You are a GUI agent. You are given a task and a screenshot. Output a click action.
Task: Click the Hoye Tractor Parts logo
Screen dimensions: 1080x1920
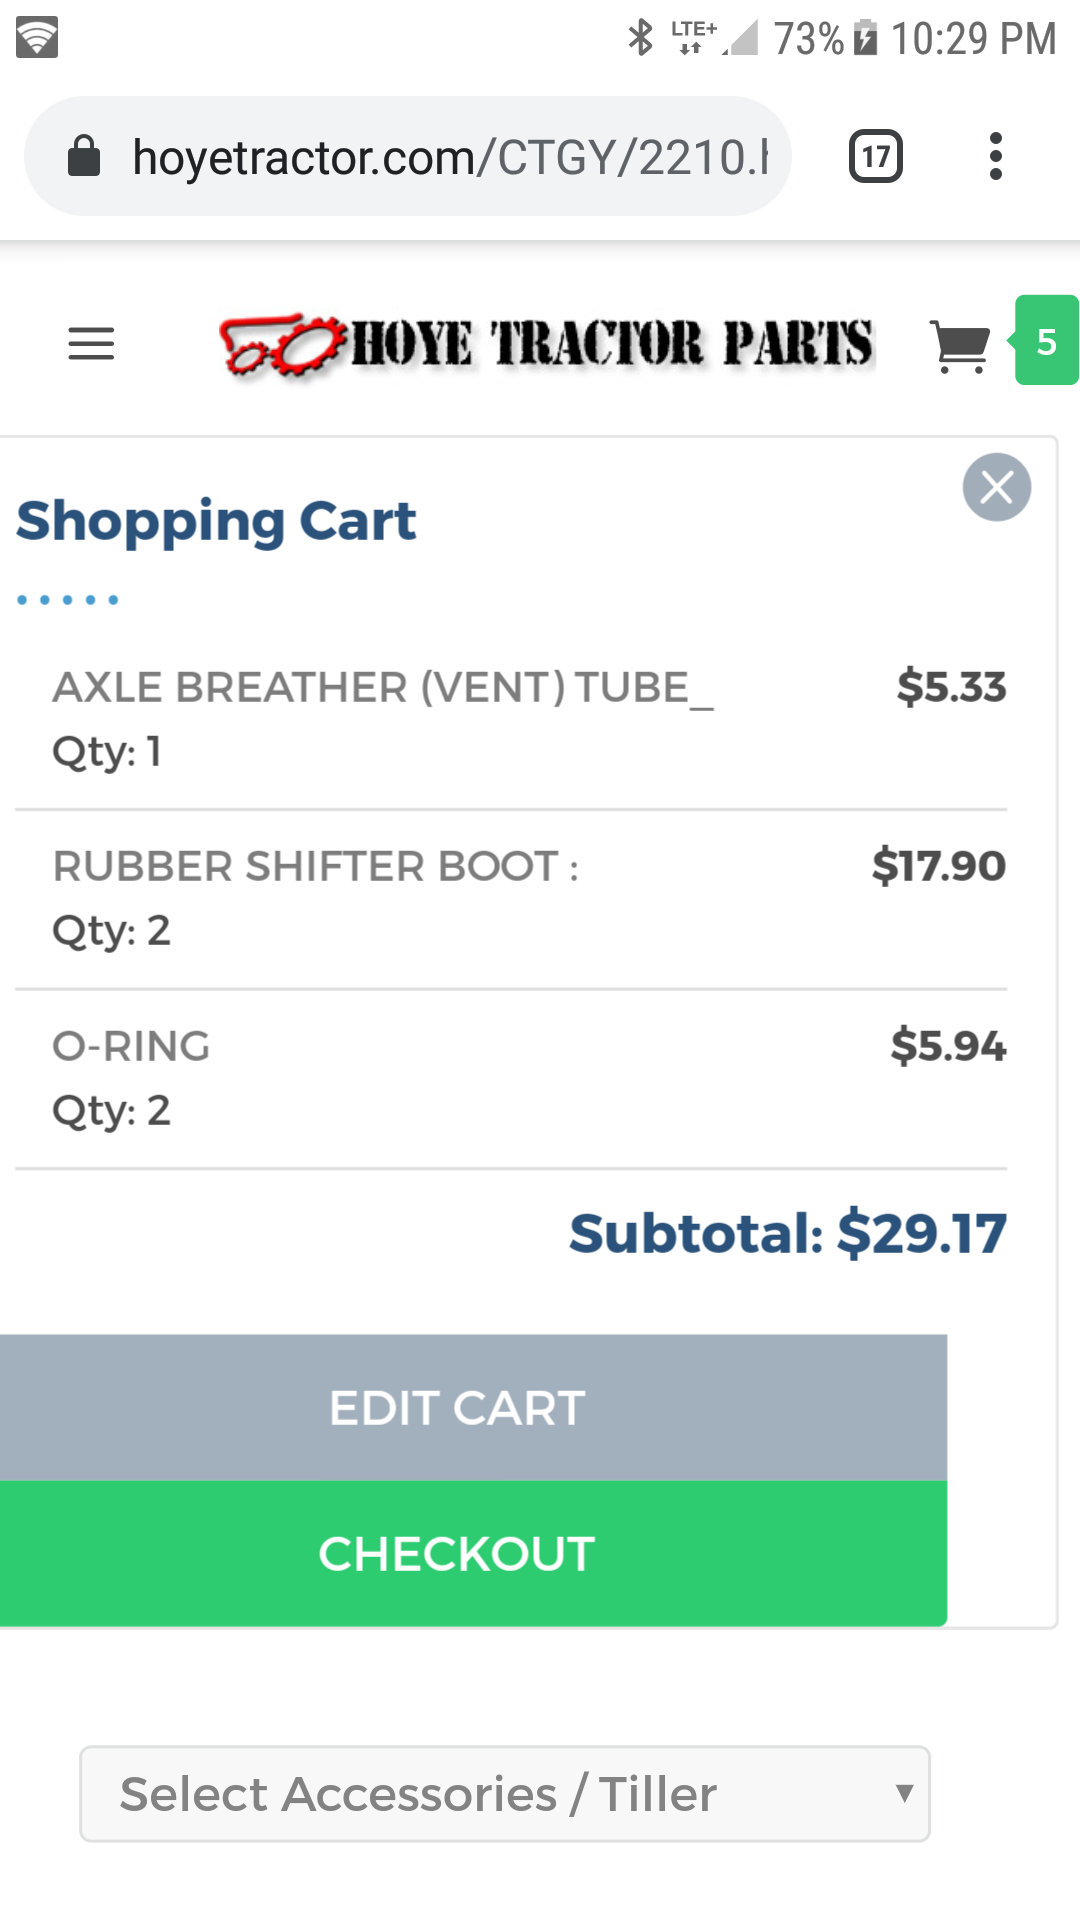pyautogui.click(x=546, y=344)
